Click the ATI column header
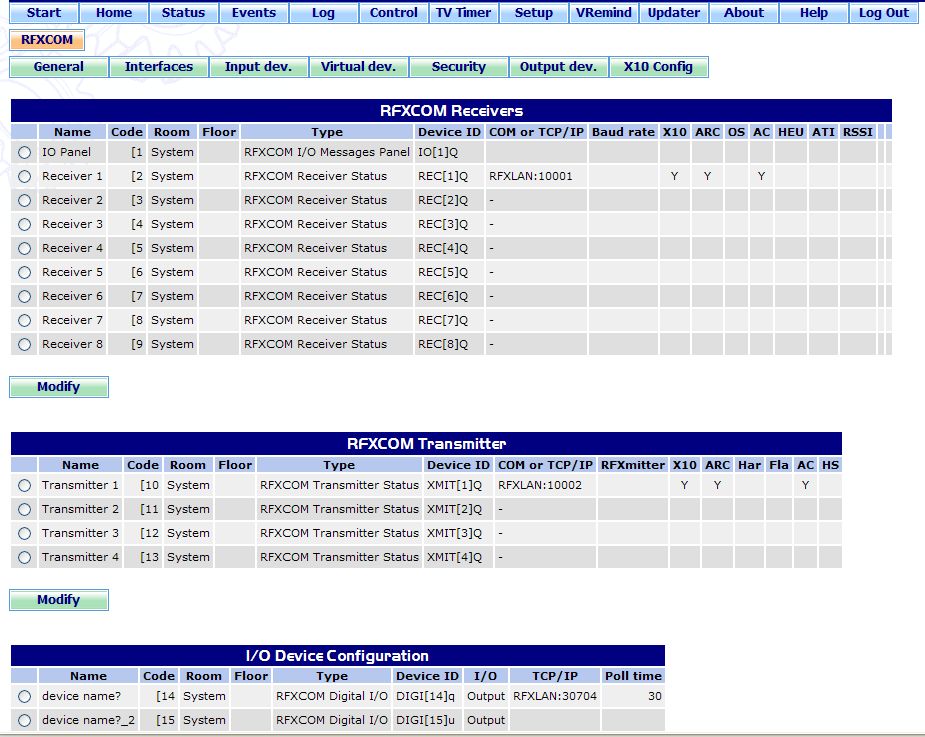 823,132
